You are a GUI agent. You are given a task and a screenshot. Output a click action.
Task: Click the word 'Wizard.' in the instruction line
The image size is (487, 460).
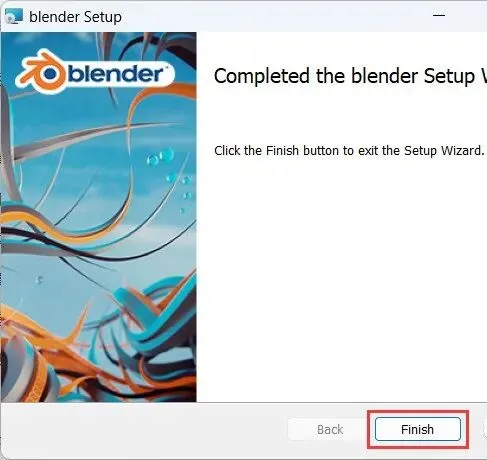click(x=463, y=151)
